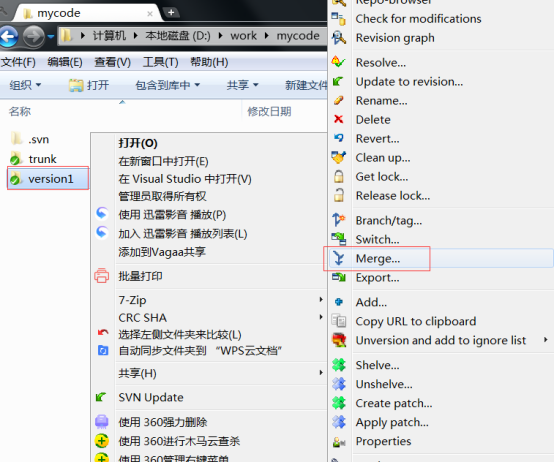Open the 工具(T) menu
This screenshot has height=463, width=554.
click(x=160, y=62)
